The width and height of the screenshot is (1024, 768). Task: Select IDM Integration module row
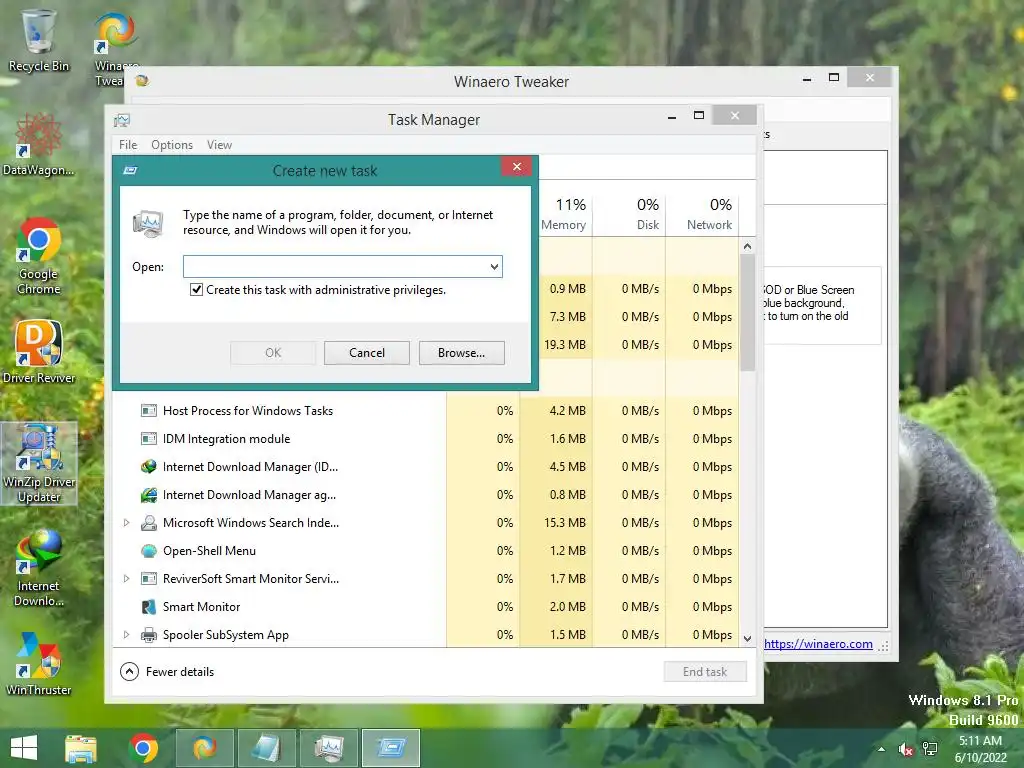click(x=426, y=439)
